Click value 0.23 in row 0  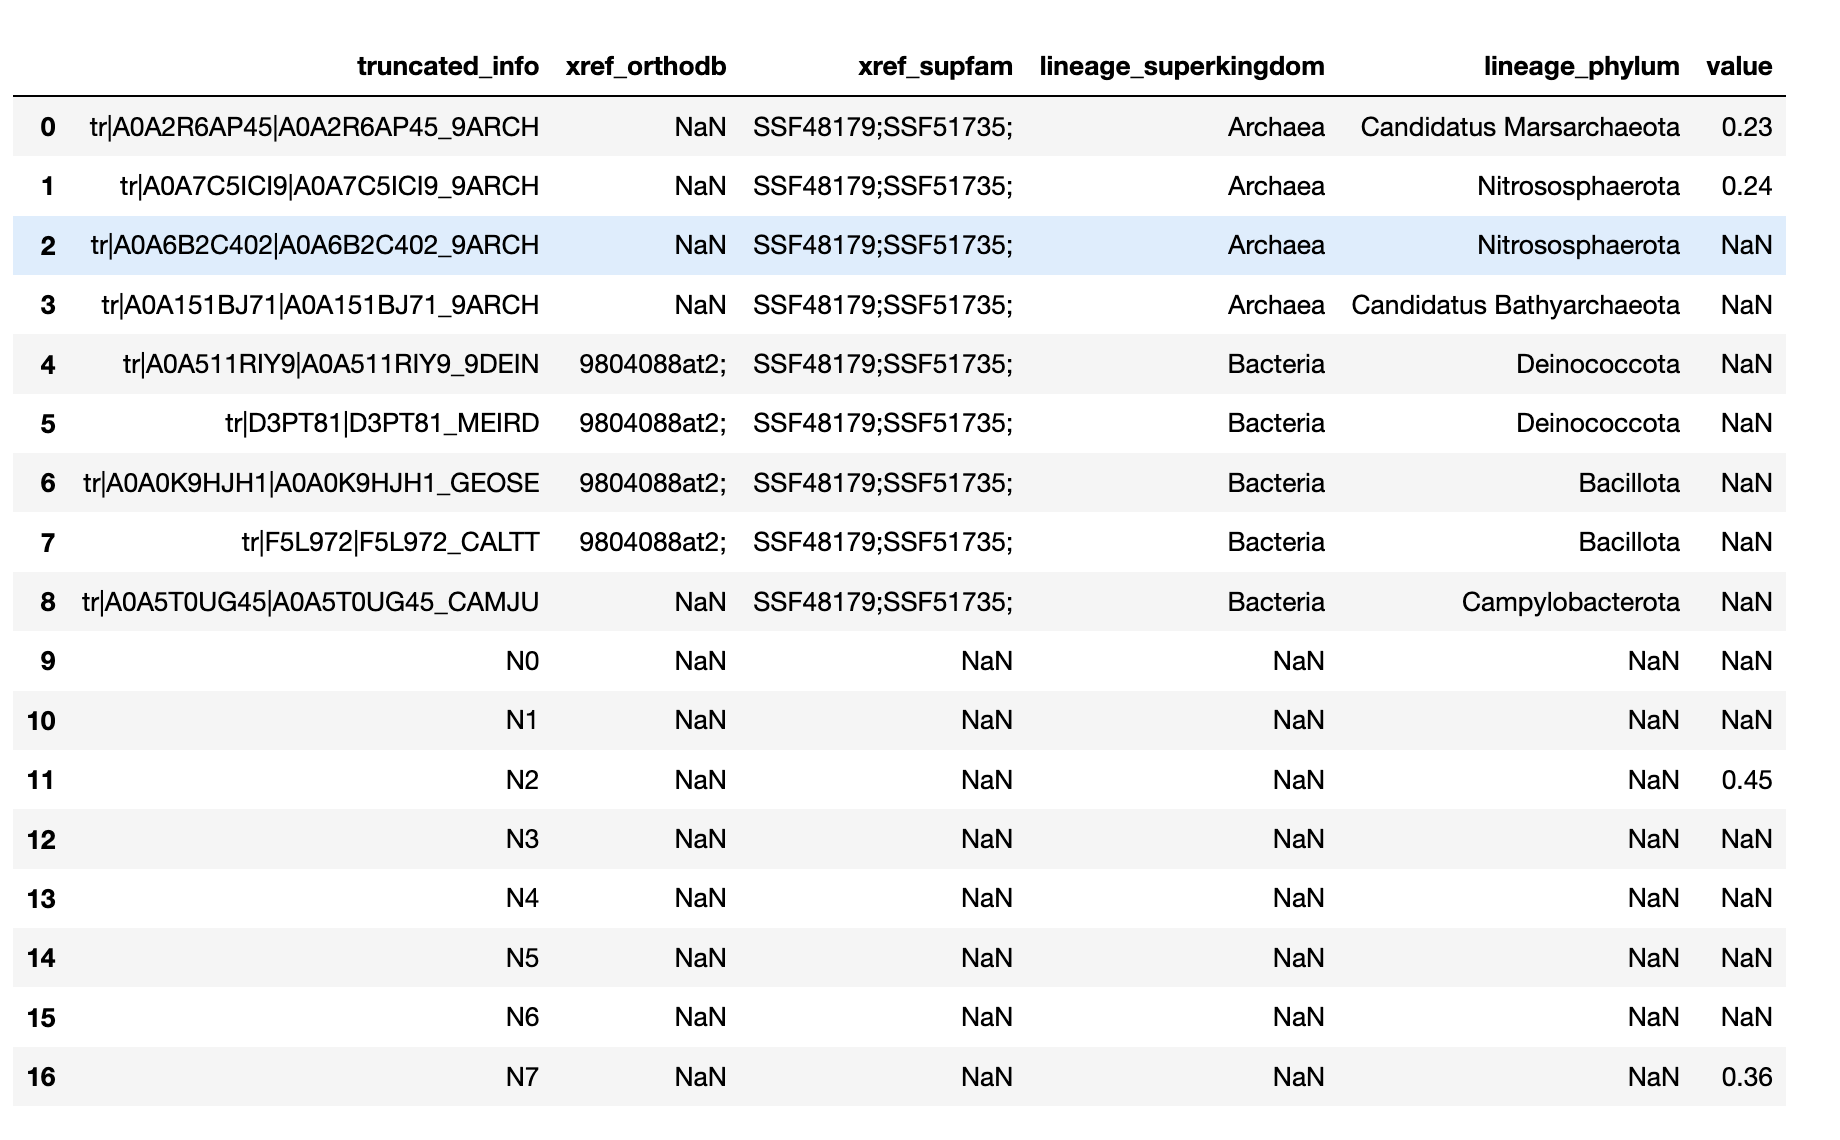tap(1747, 127)
